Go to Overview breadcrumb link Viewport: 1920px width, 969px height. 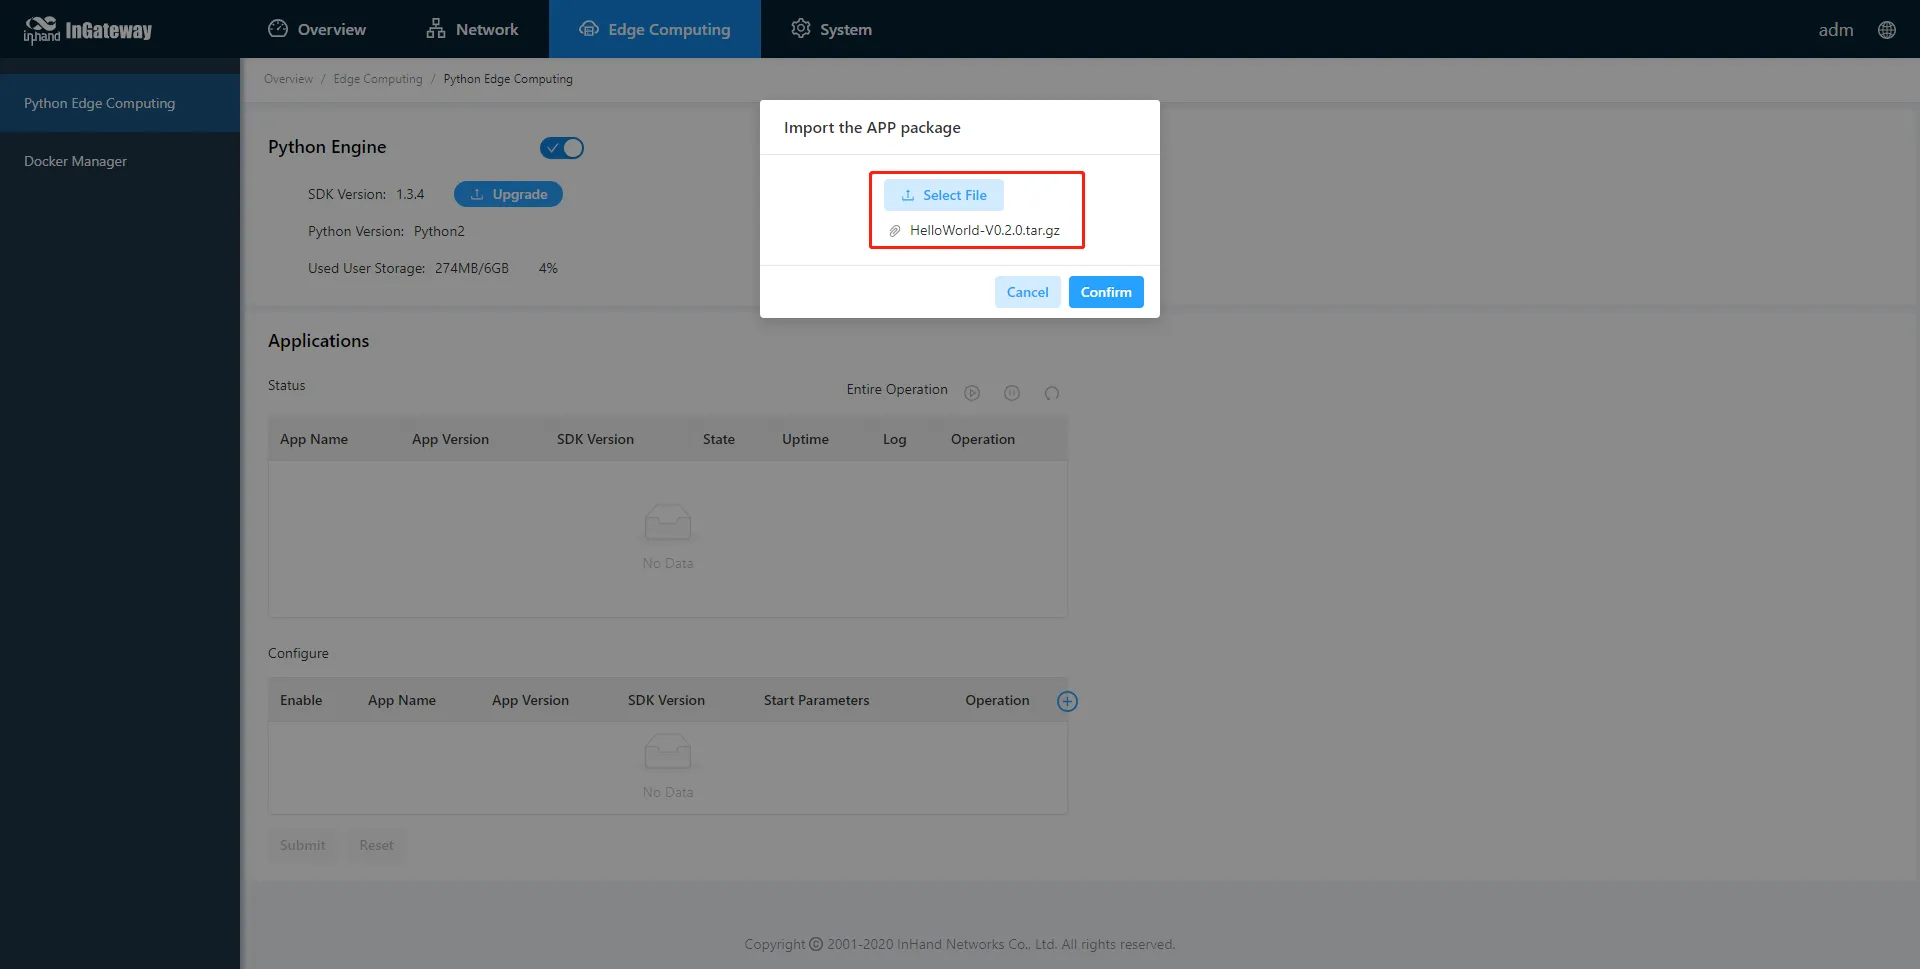click(288, 79)
